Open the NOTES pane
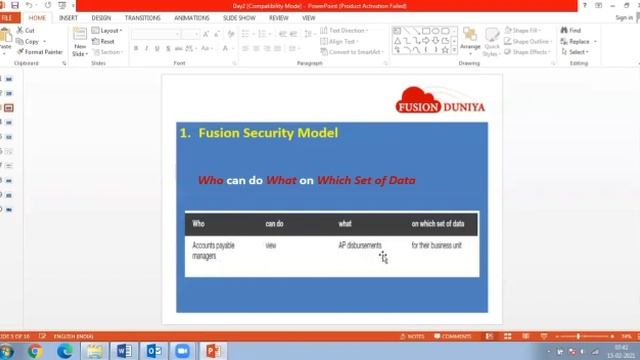This screenshot has width=640, height=360. (412, 336)
